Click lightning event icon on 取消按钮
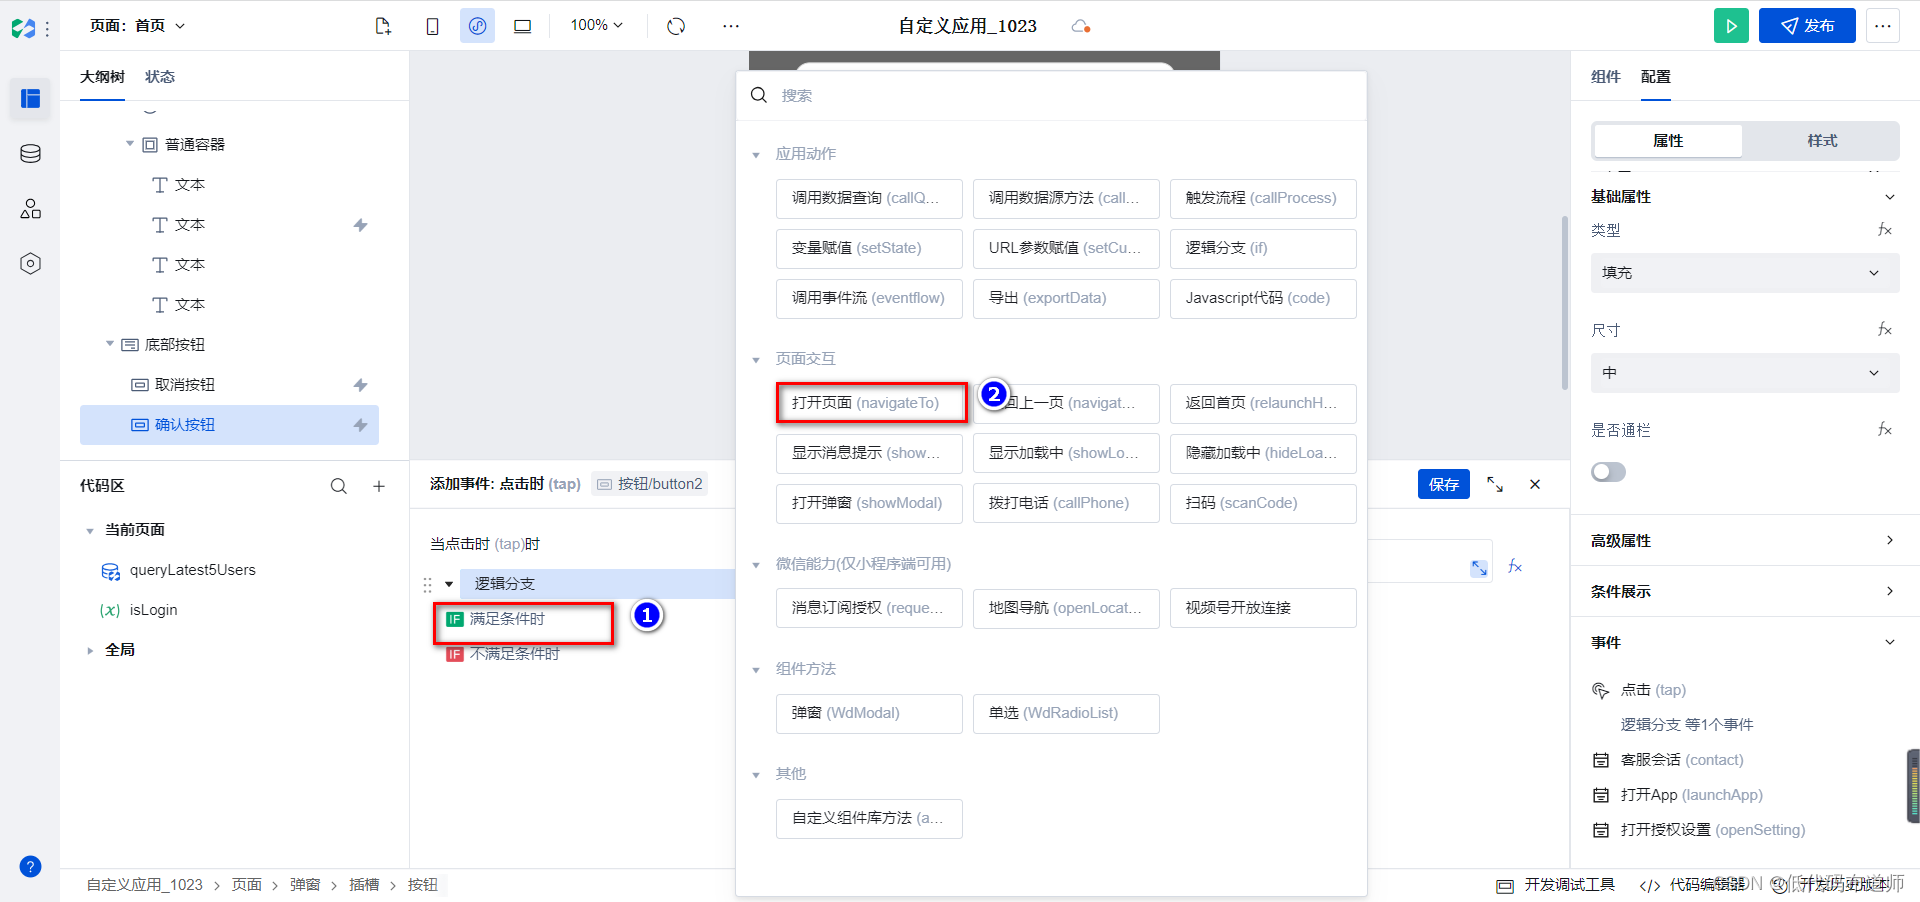 361,385
